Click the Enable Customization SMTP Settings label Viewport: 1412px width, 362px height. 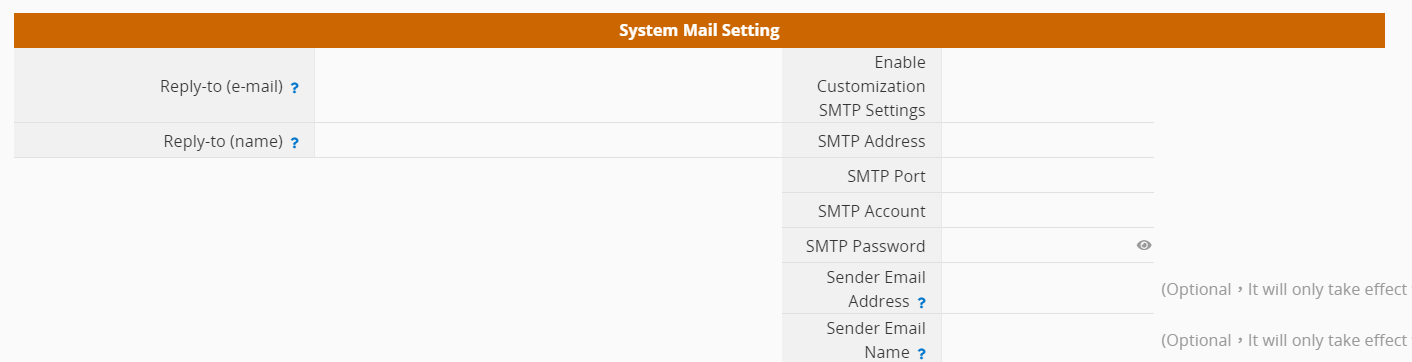[x=871, y=86]
